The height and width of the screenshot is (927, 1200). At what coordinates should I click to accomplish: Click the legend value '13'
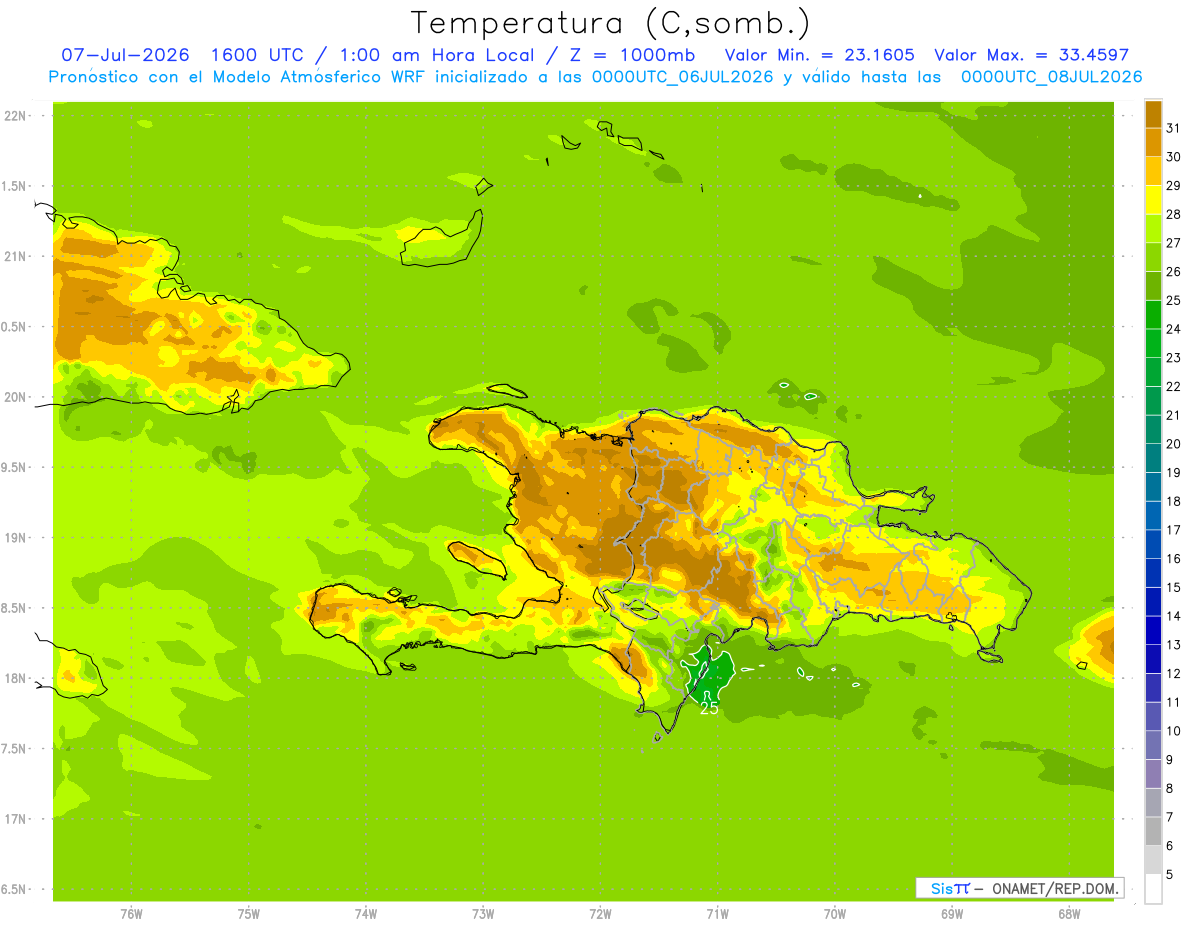coord(1173,645)
